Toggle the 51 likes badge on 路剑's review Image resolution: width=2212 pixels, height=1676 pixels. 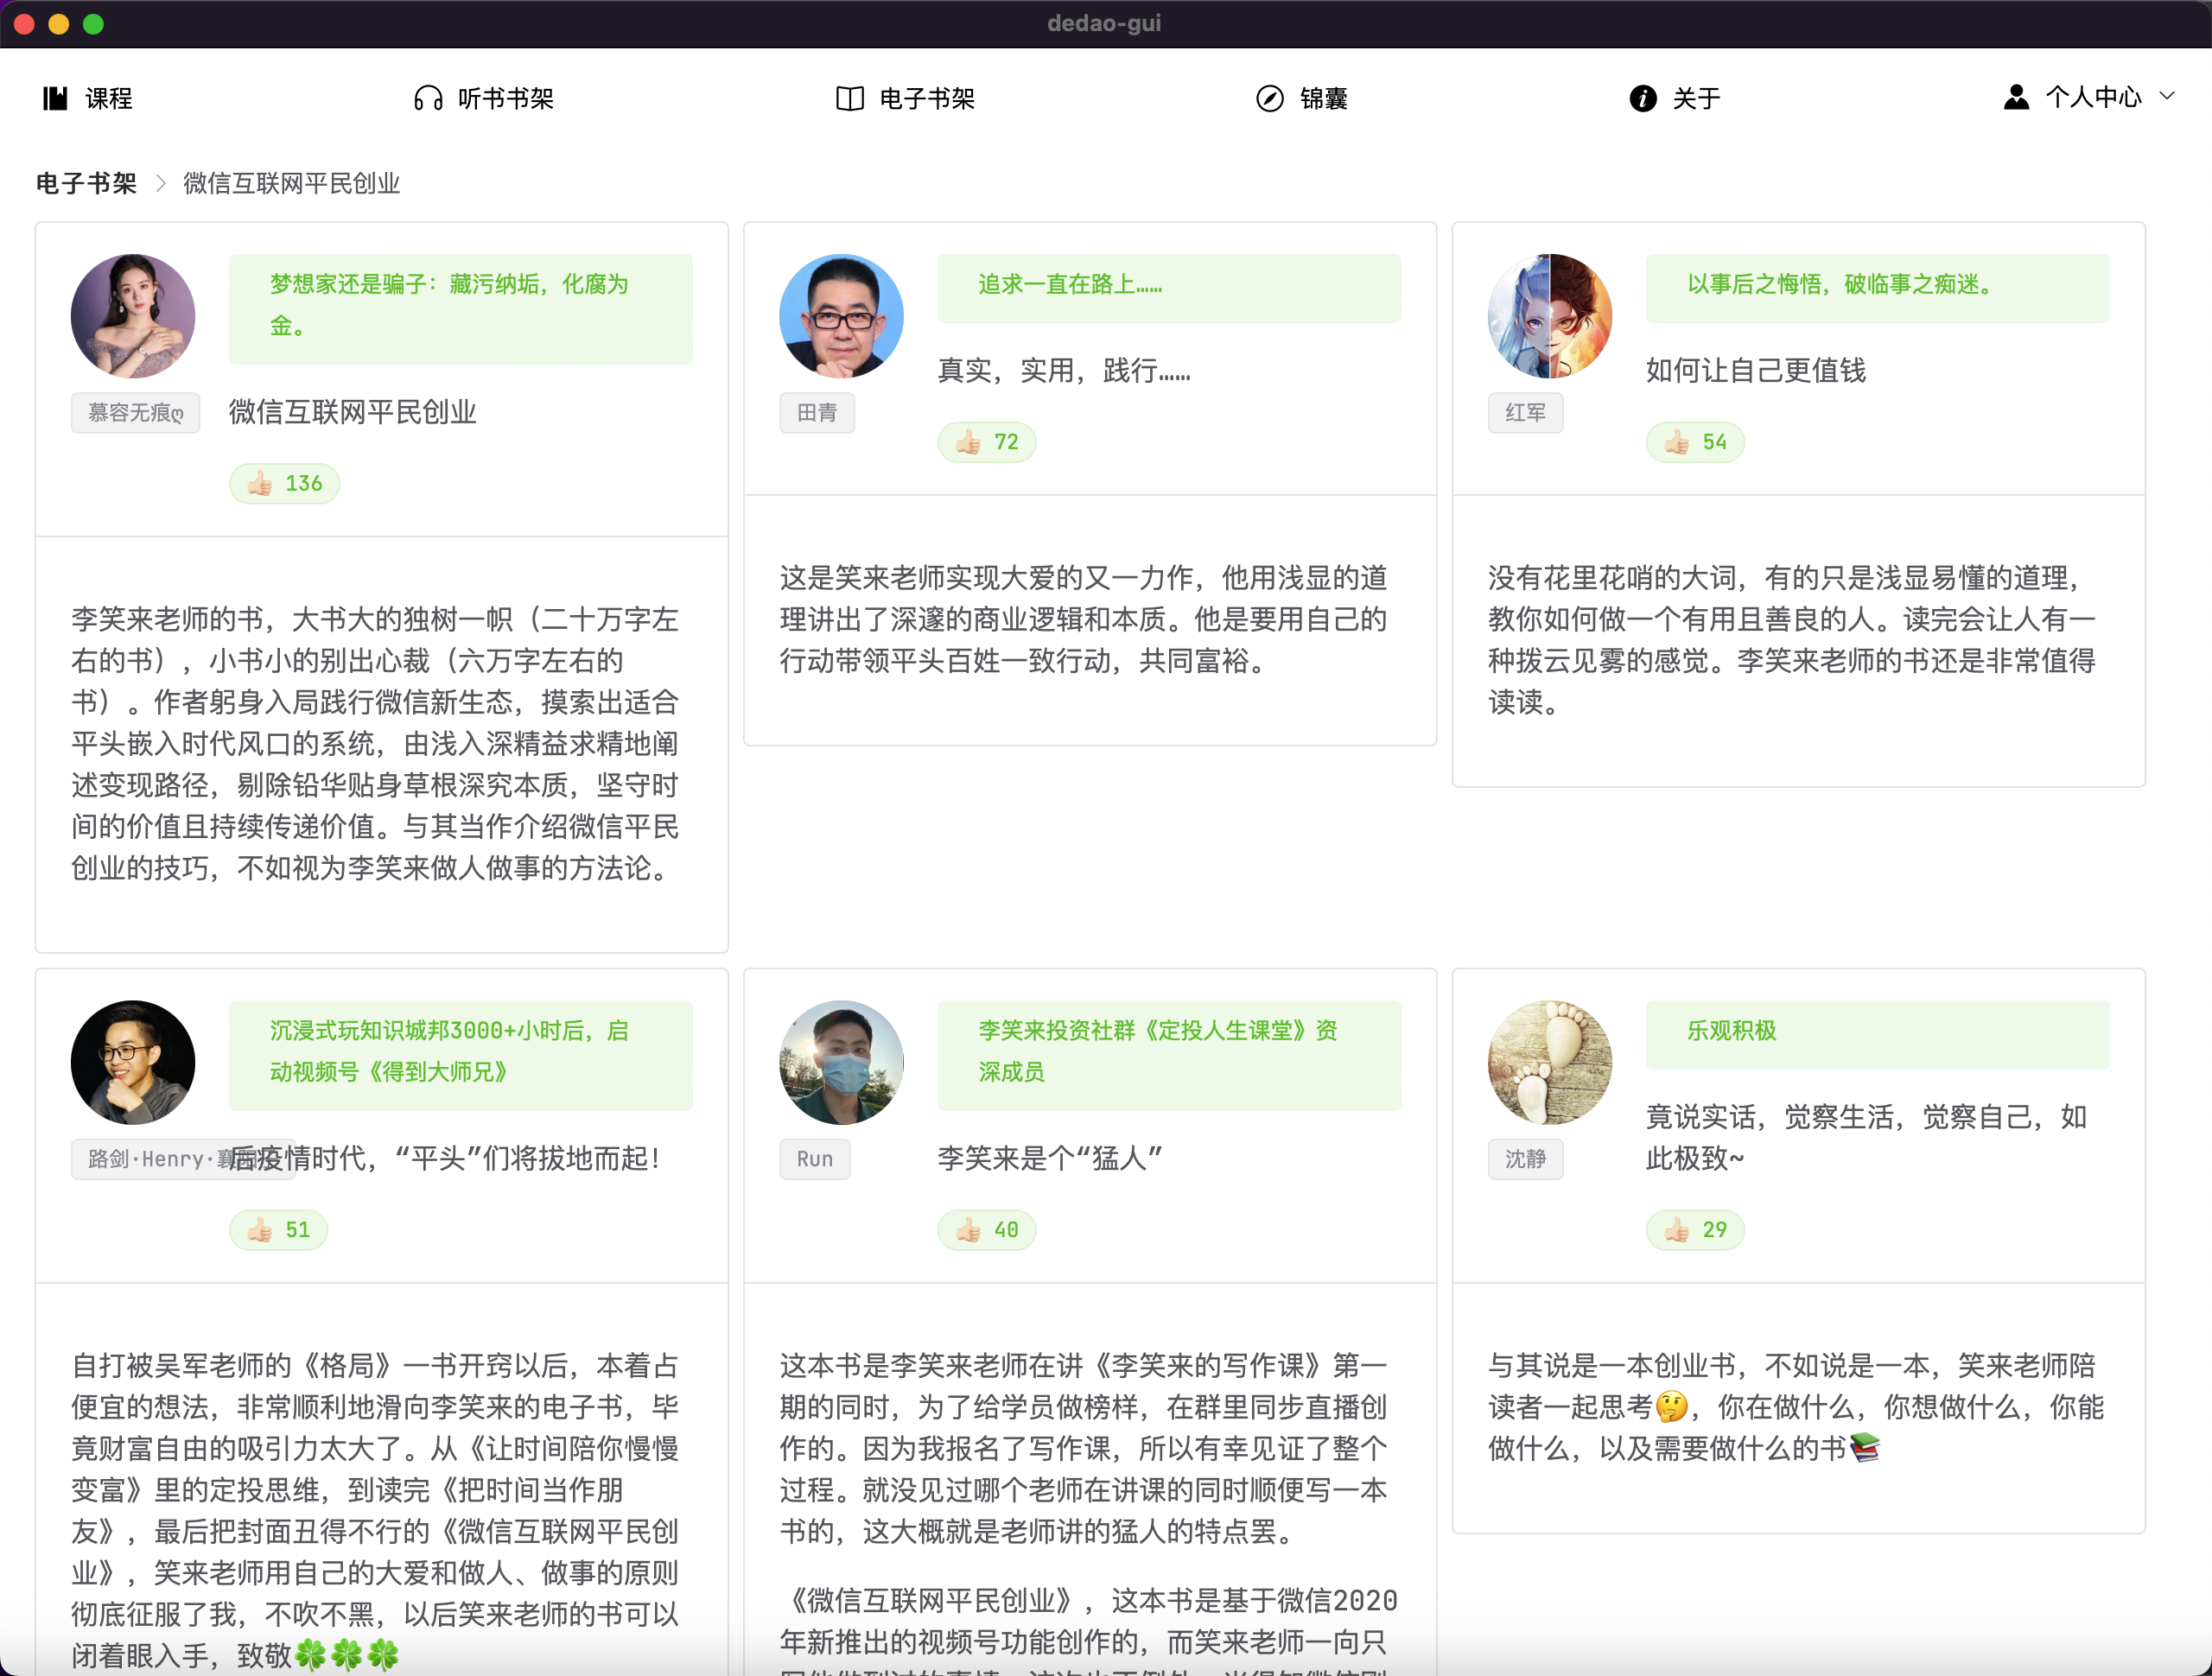tap(279, 1230)
